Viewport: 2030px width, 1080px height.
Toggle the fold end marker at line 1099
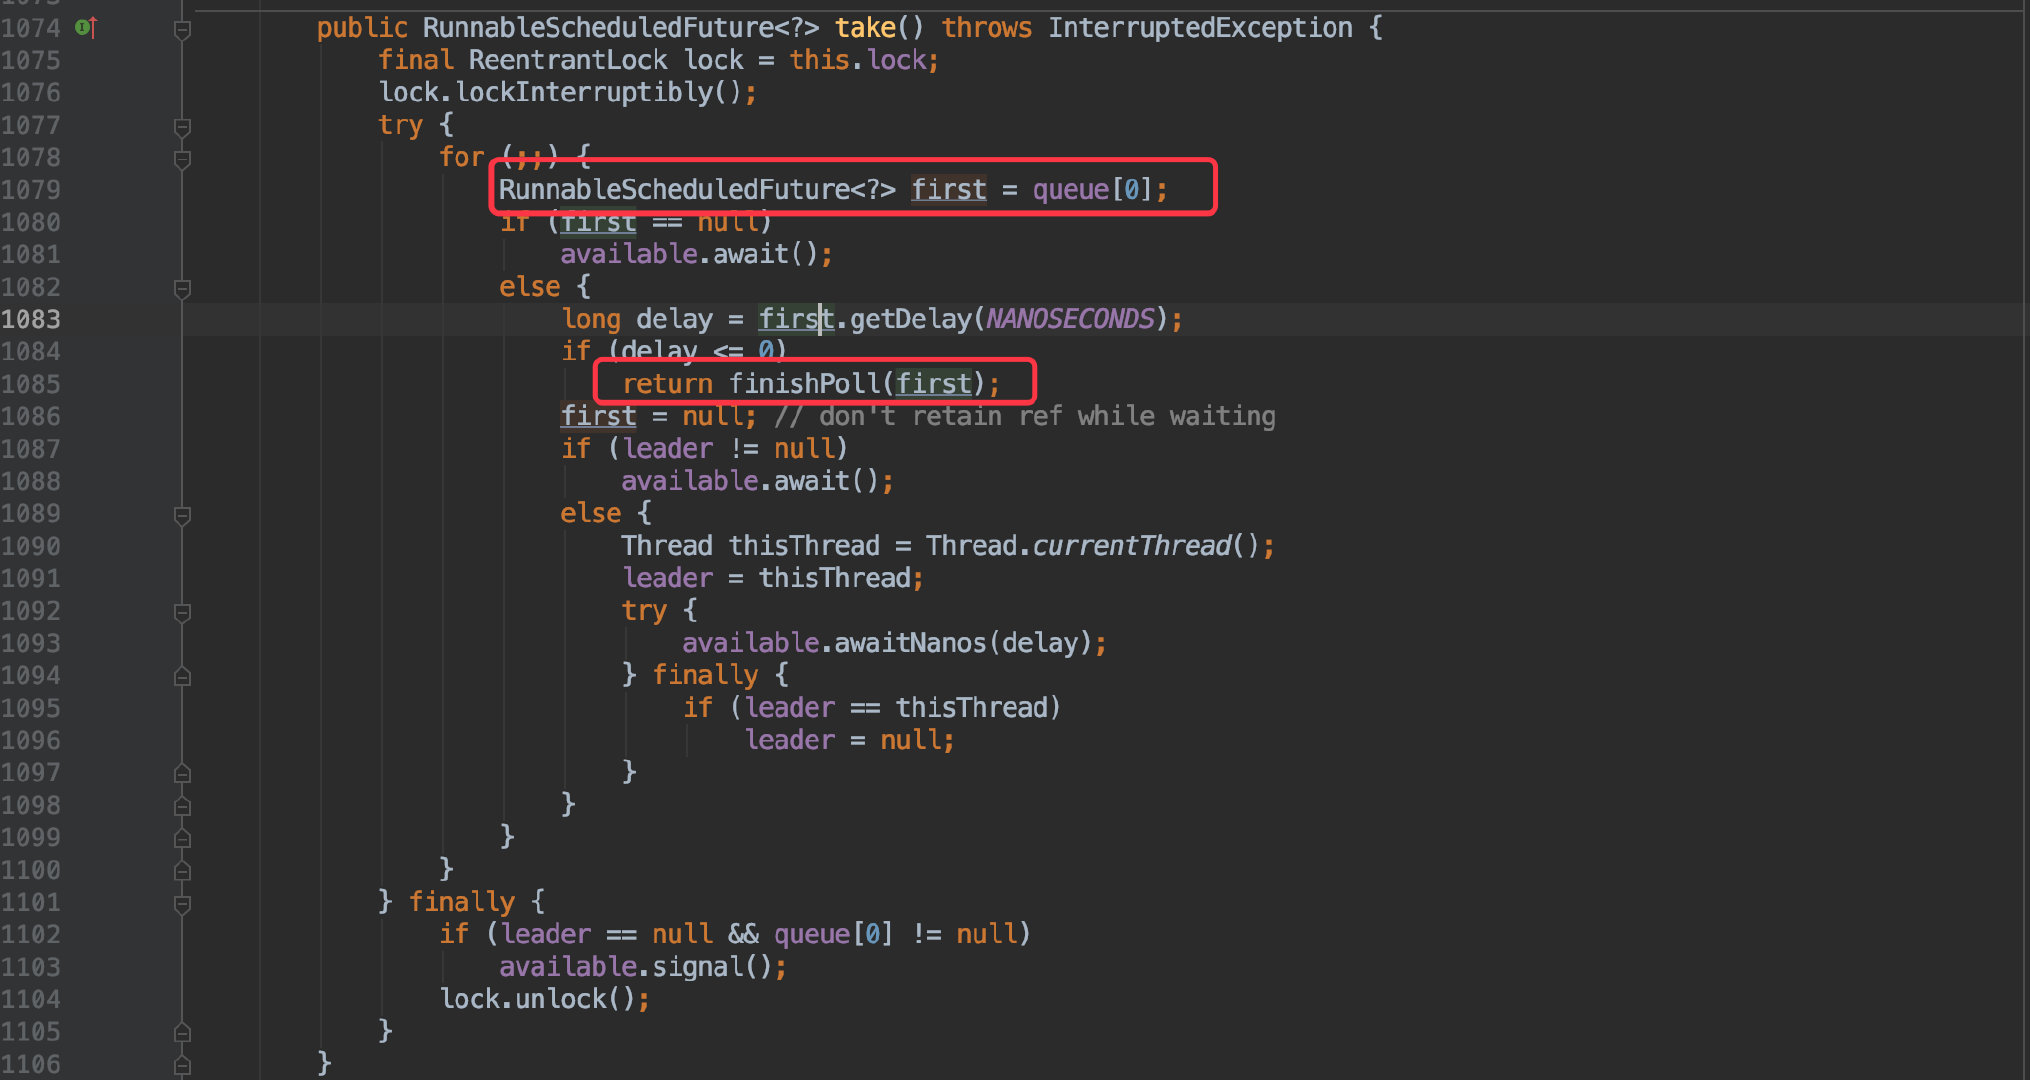182,838
